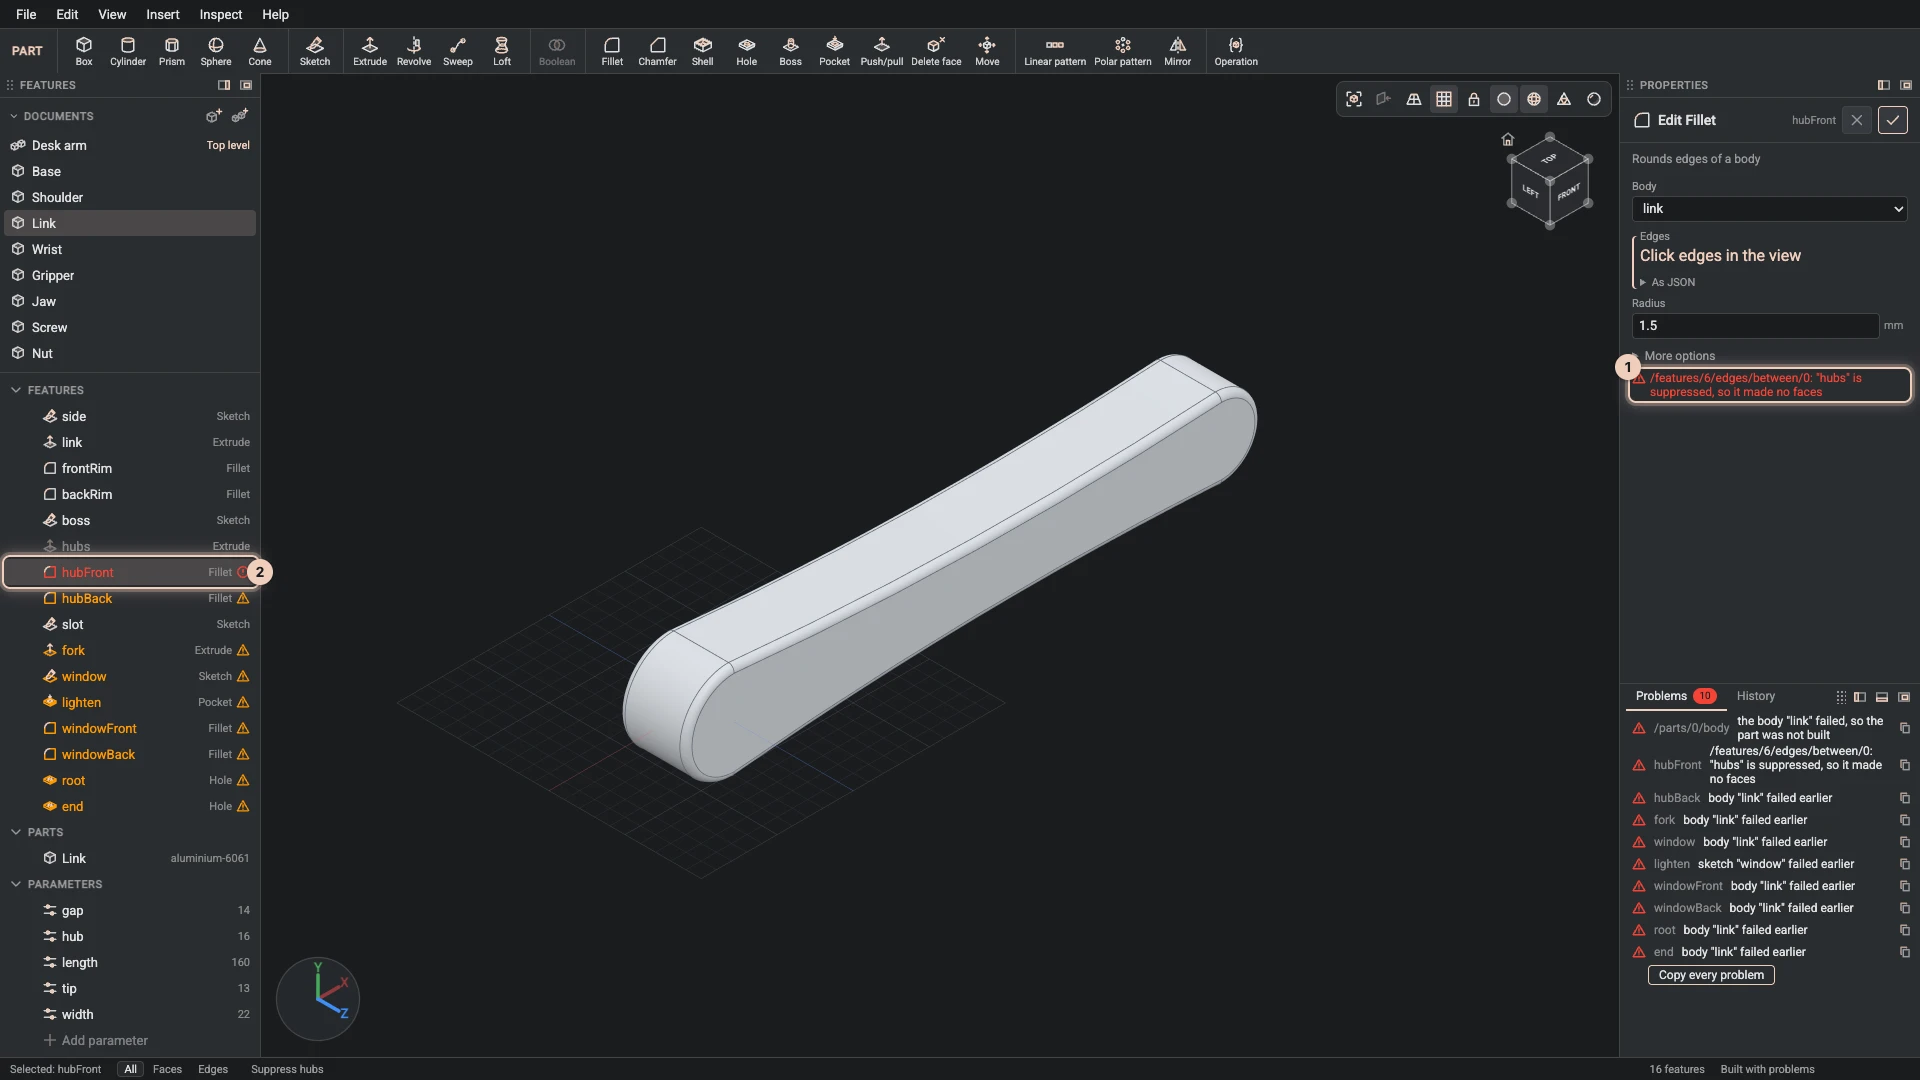Toggle the wireframe globe display icon

pyautogui.click(x=1533, y=99)
